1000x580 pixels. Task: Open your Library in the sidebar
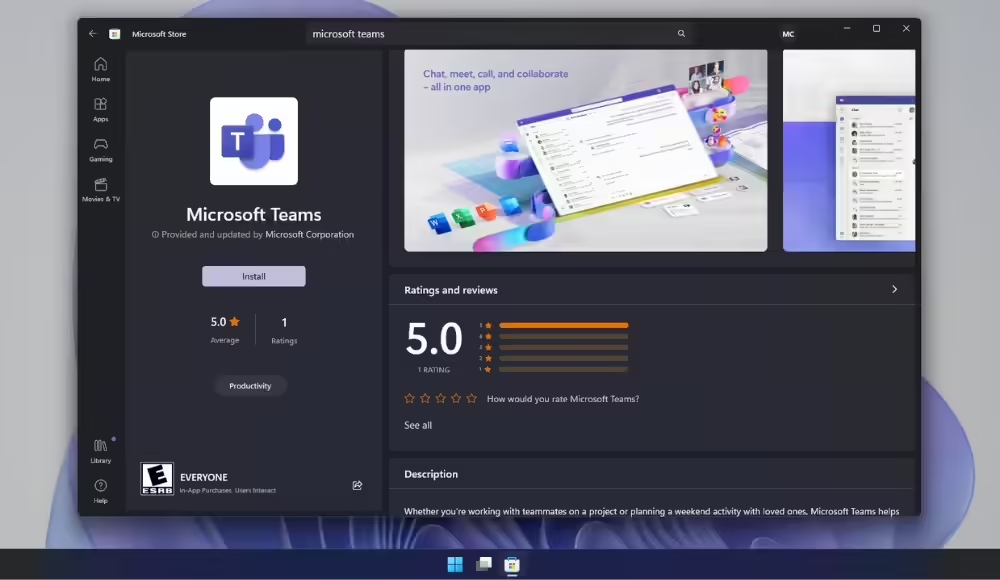100,452
